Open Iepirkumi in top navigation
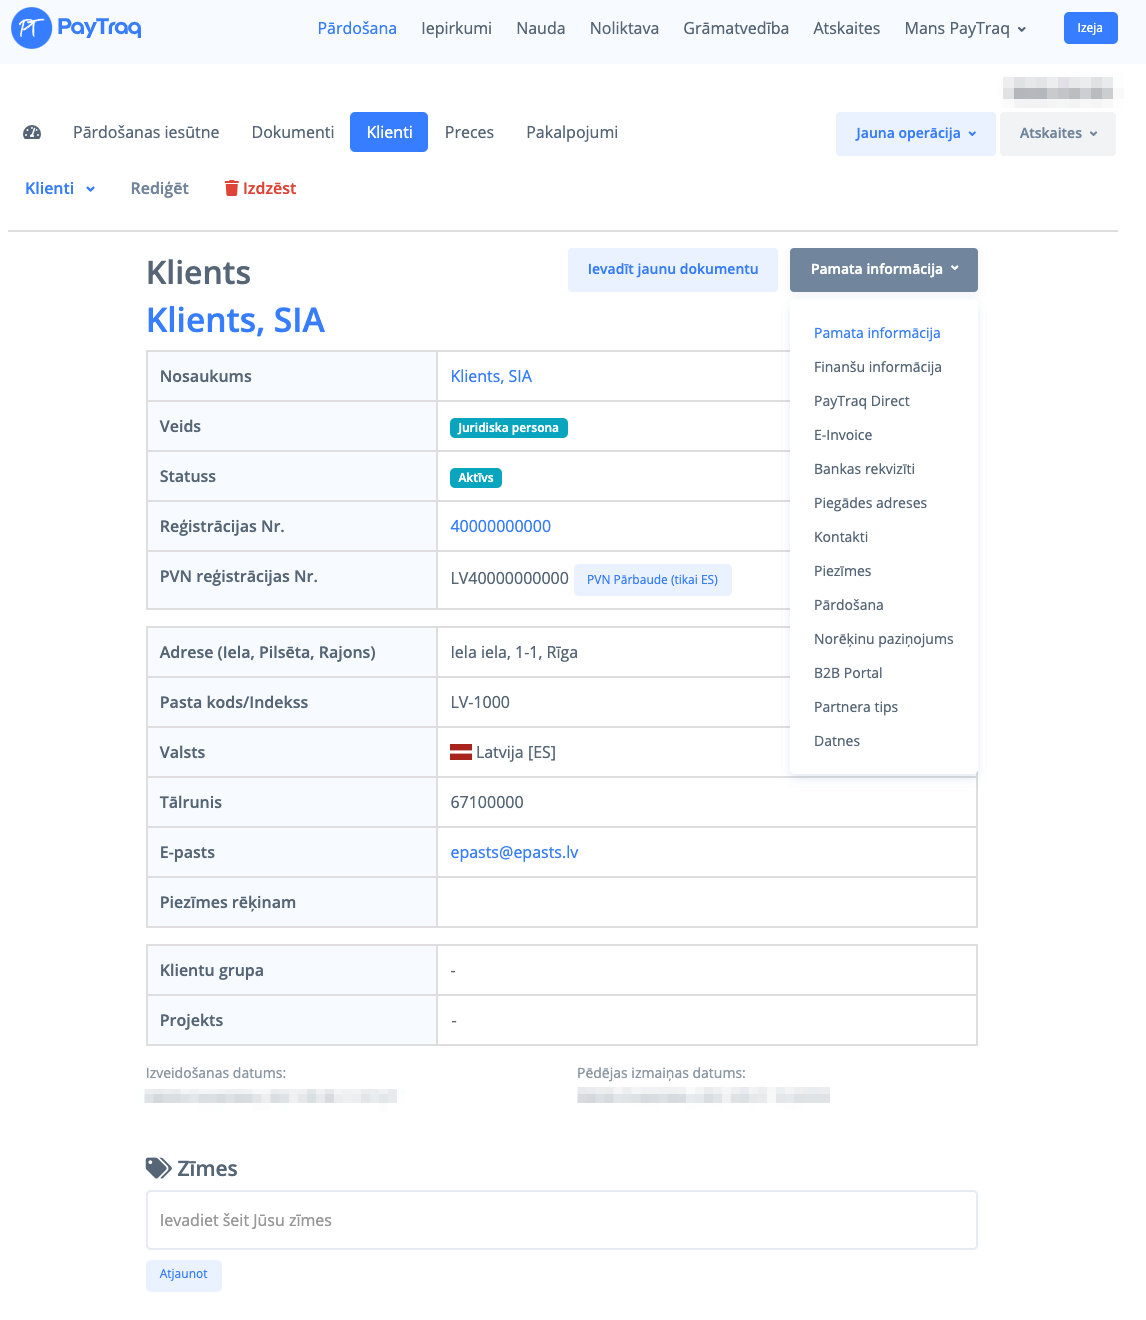 click(x=456, y=28)
